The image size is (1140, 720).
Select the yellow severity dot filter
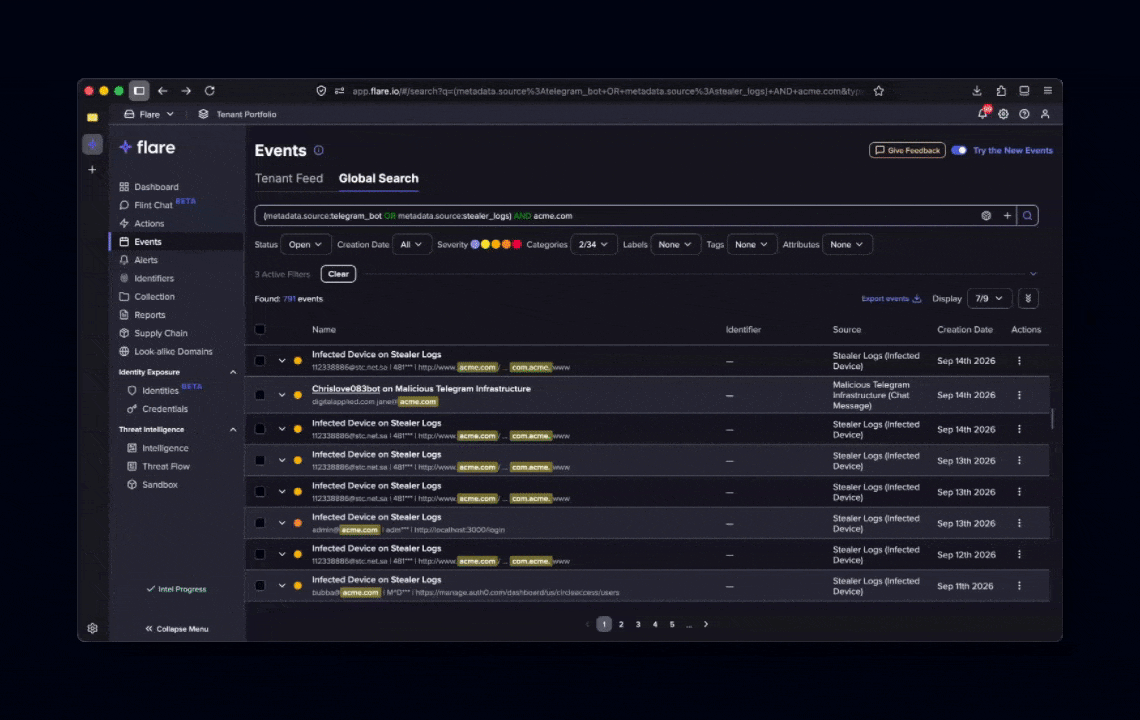pyautogui.click(x=485, y=244)
